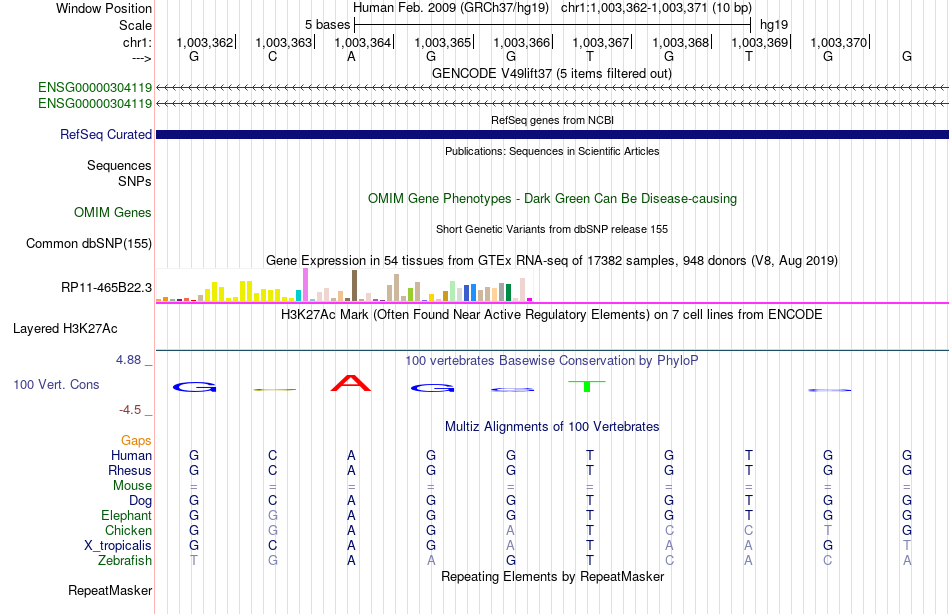Select the Chicken species row label
The image size is (950, 614).
coord(128,530)
